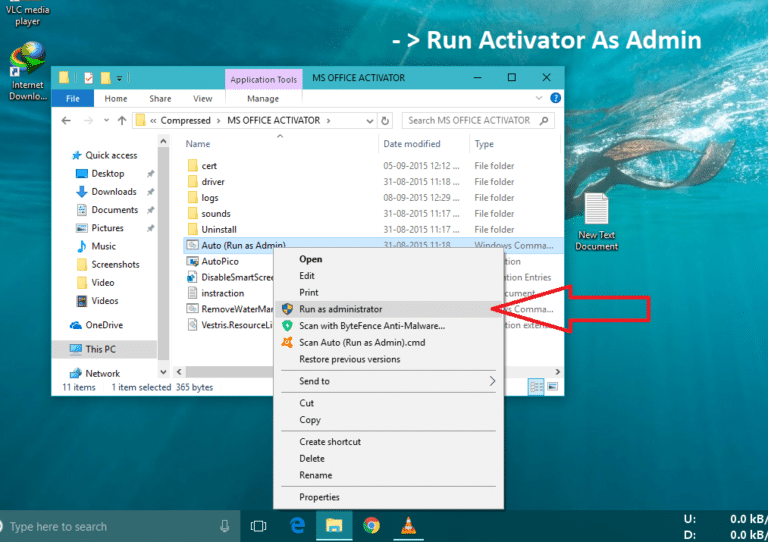Screen dimensions: 768x542
Task: Choose Edit in the context menu
Action: [x=388, y=276]
